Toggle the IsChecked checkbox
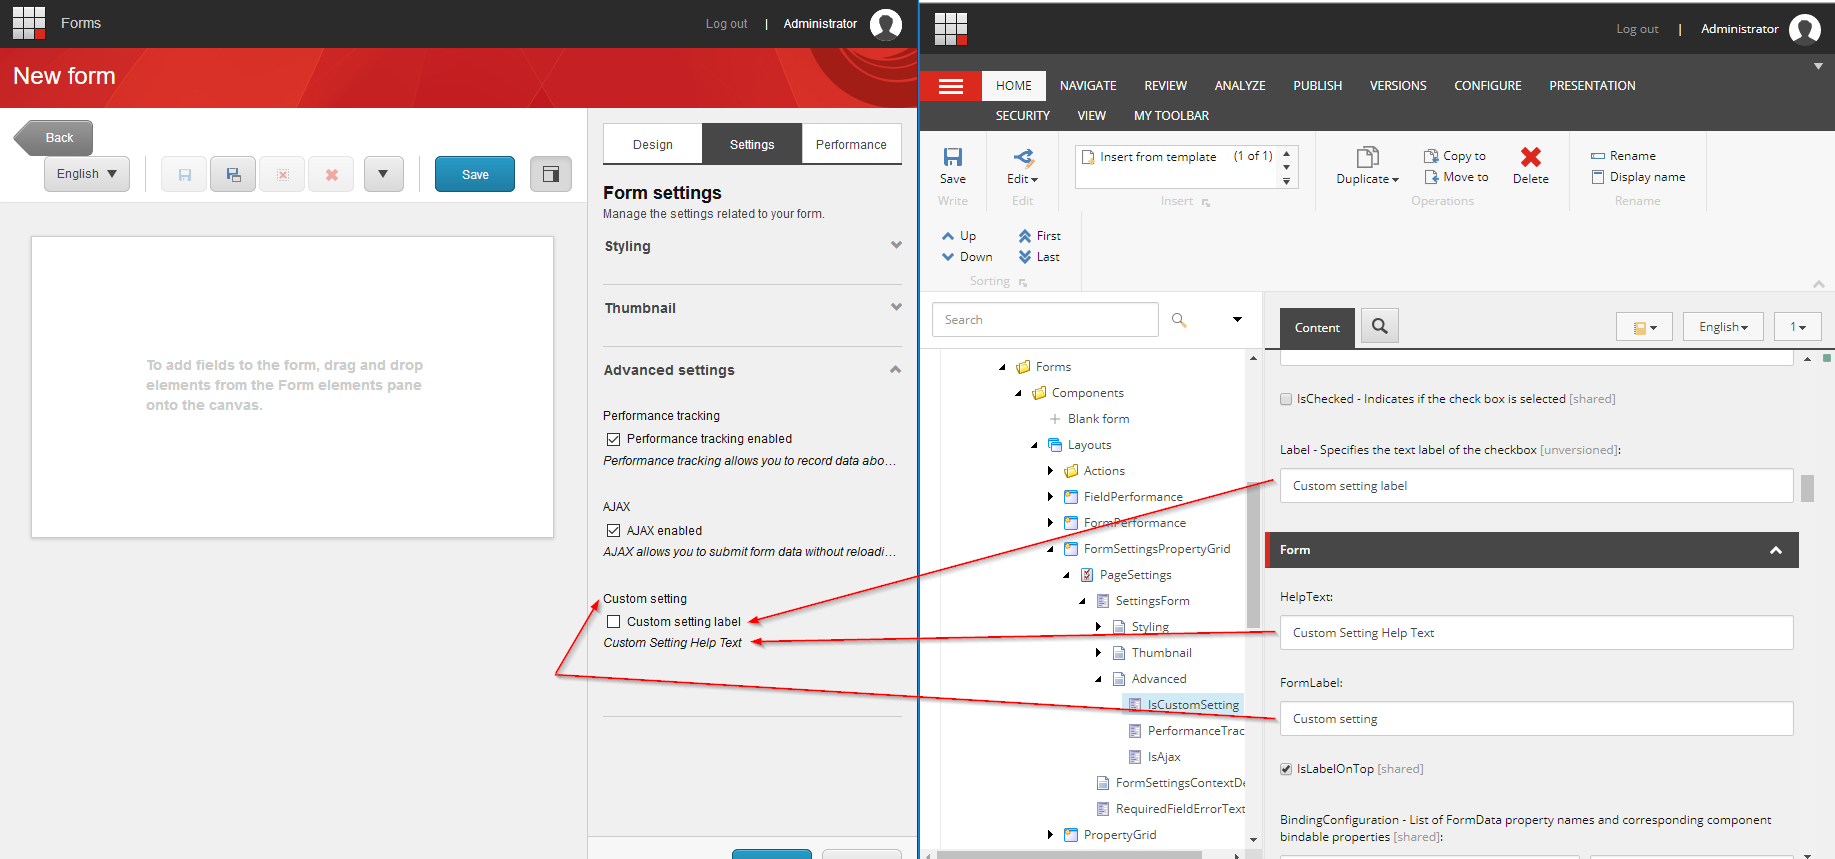Image resolution: width=1835 pixels, height=859 pixels. [x=1286, y=399]
